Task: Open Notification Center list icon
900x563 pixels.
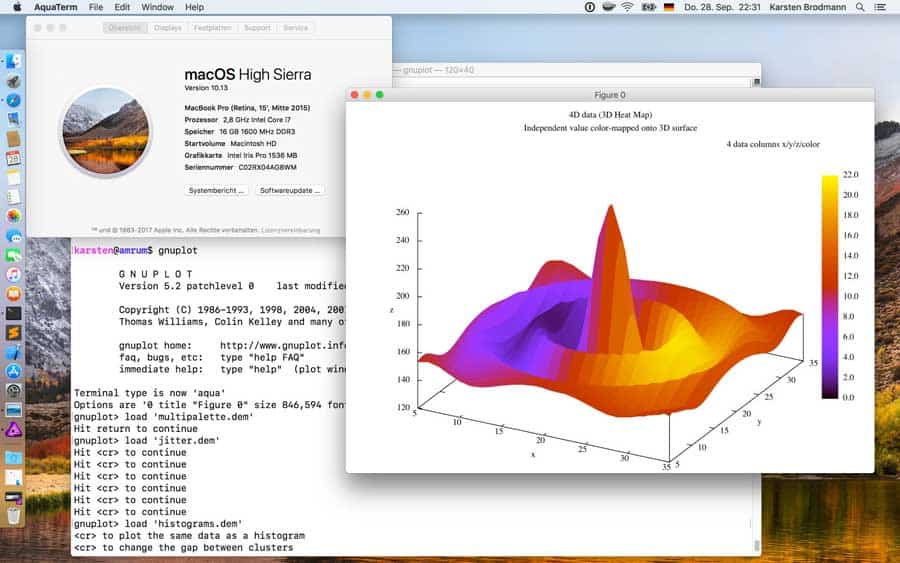Action: [880, 7]
